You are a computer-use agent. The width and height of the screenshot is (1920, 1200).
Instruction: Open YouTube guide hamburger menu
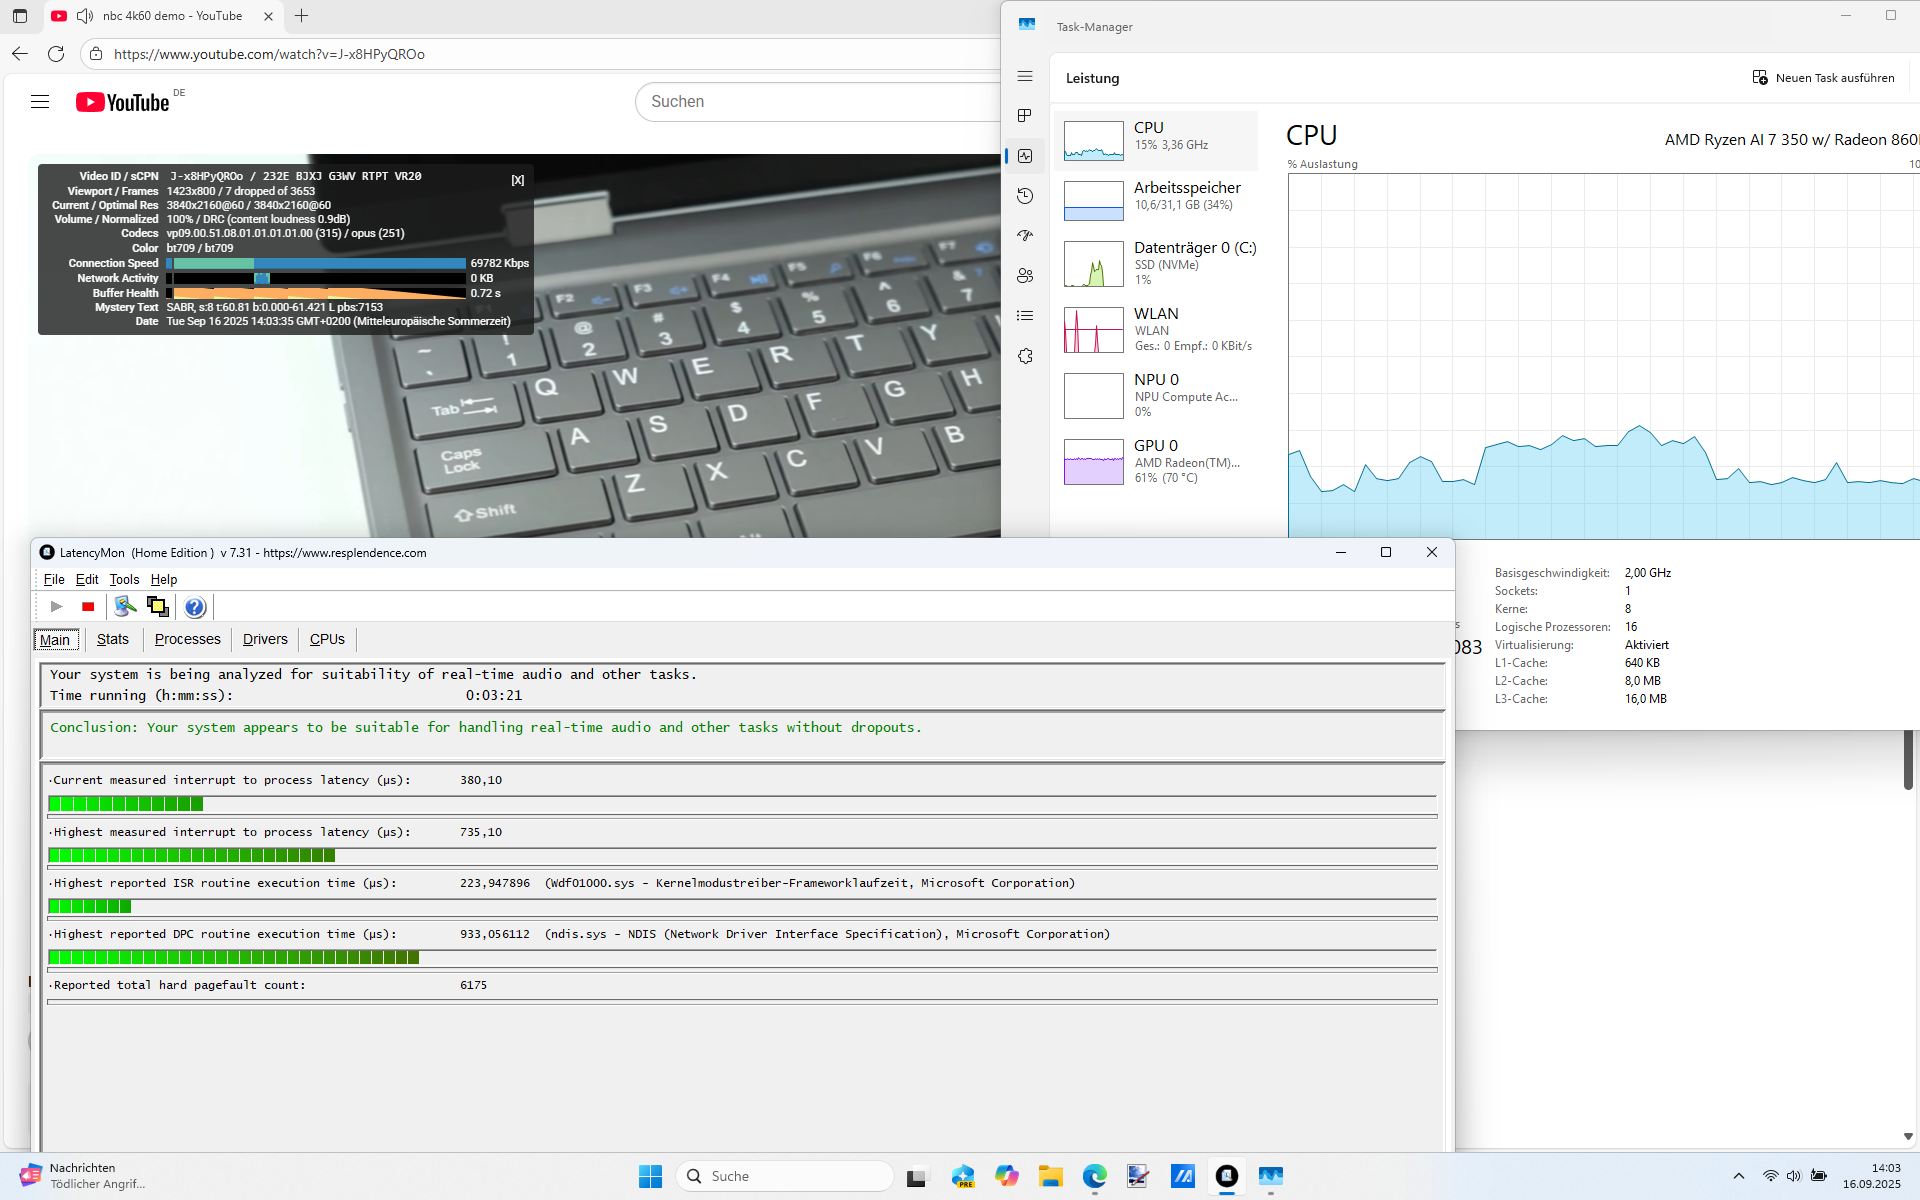point(40,102)
